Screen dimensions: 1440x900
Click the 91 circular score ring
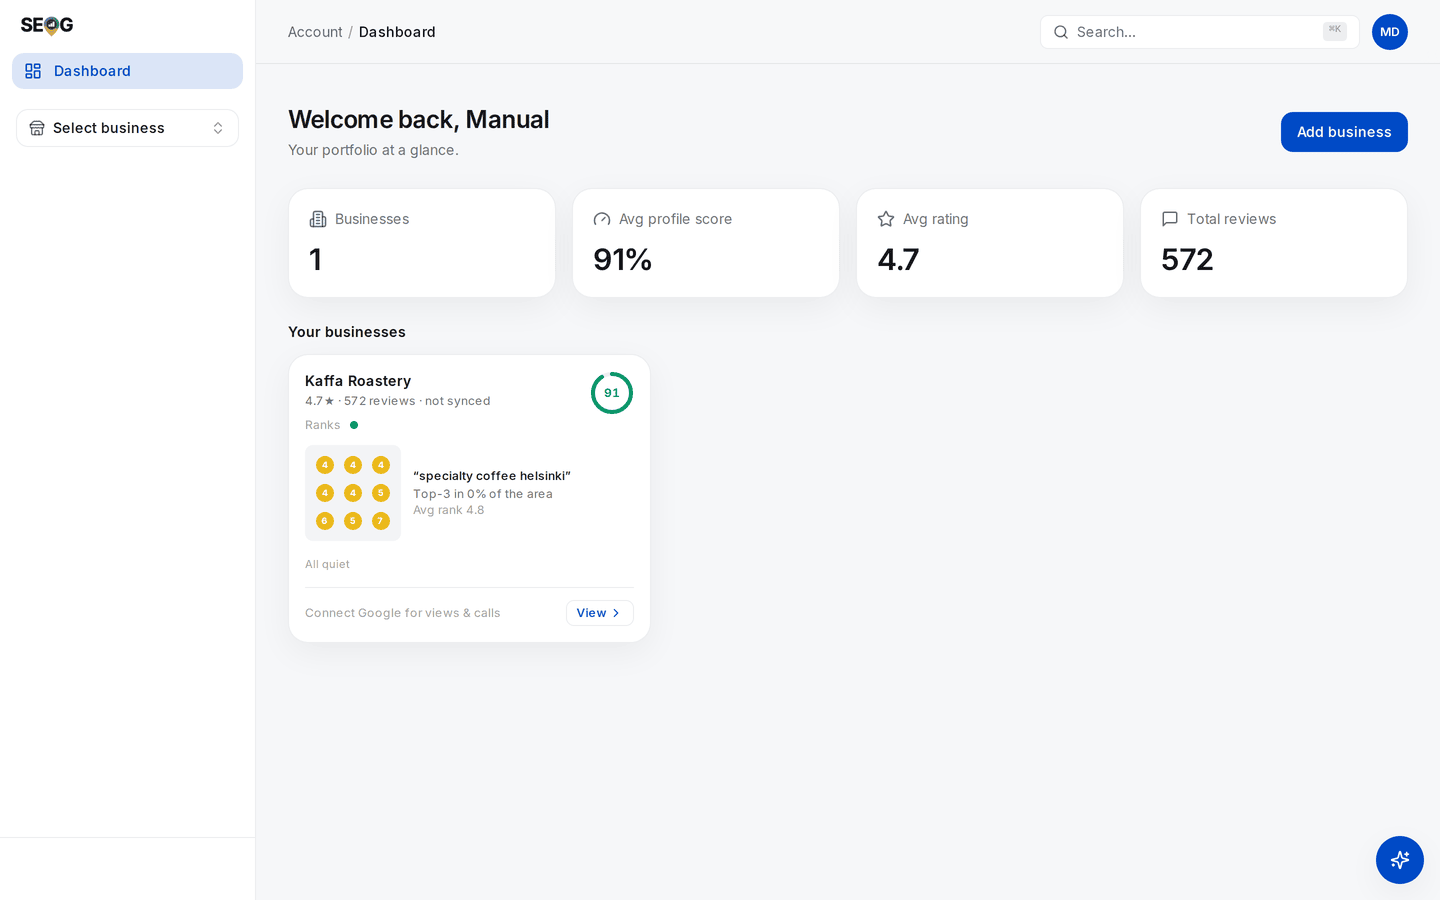(612, 393)
